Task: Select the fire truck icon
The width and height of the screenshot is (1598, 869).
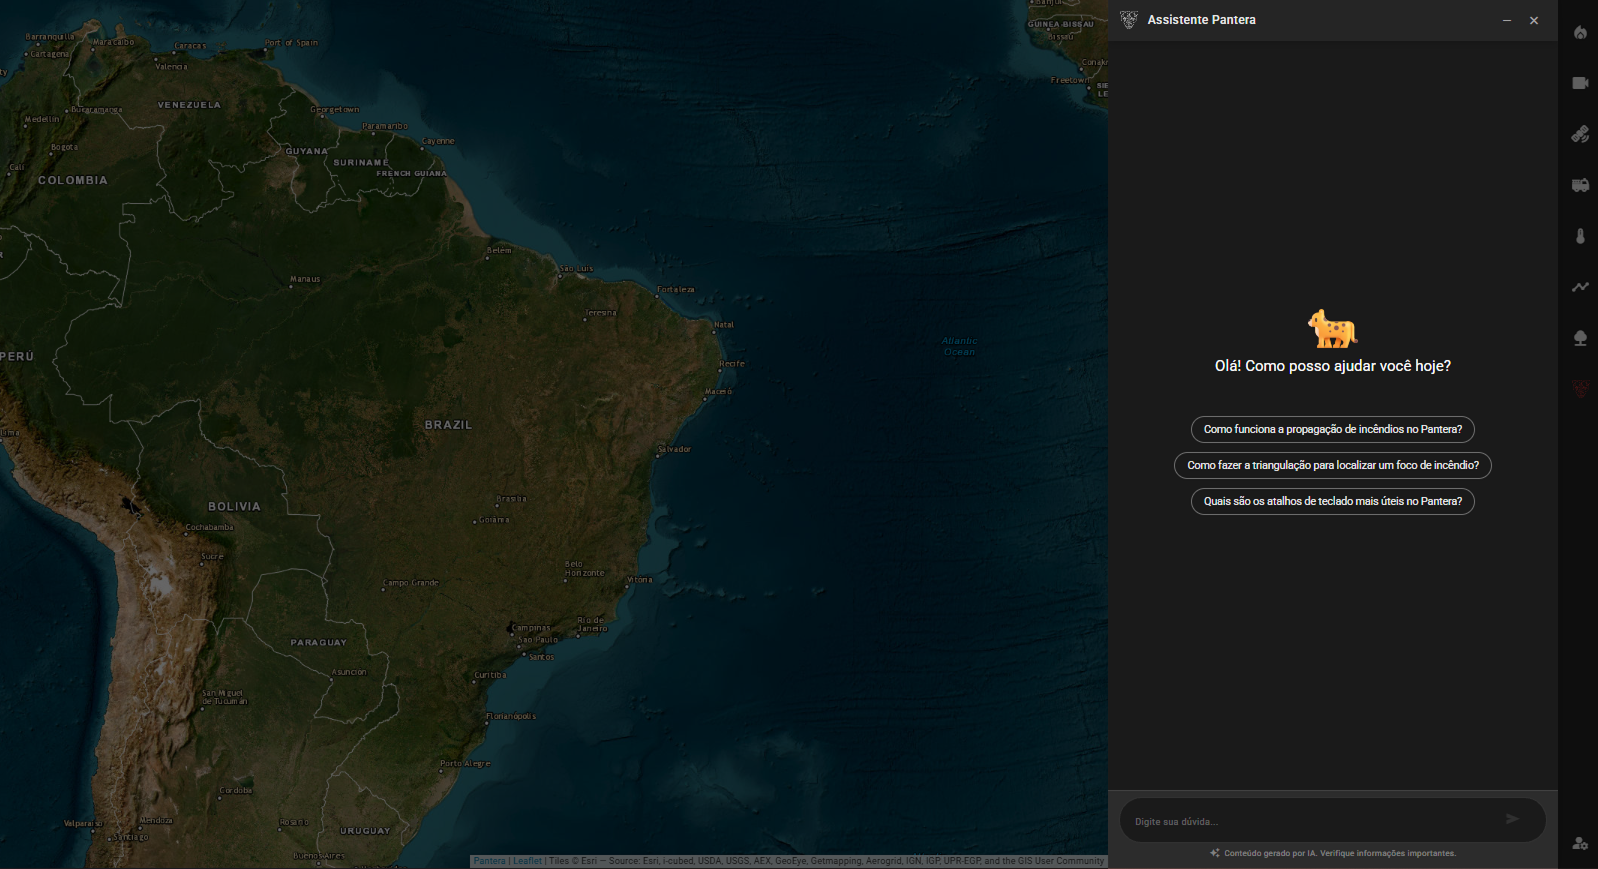Action: 1580,185
